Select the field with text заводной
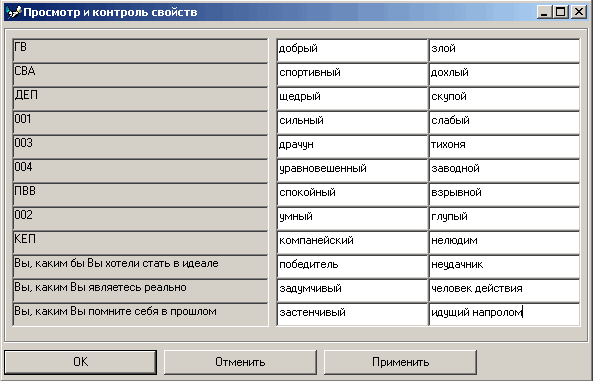The image size is (593, 381). 504,171
